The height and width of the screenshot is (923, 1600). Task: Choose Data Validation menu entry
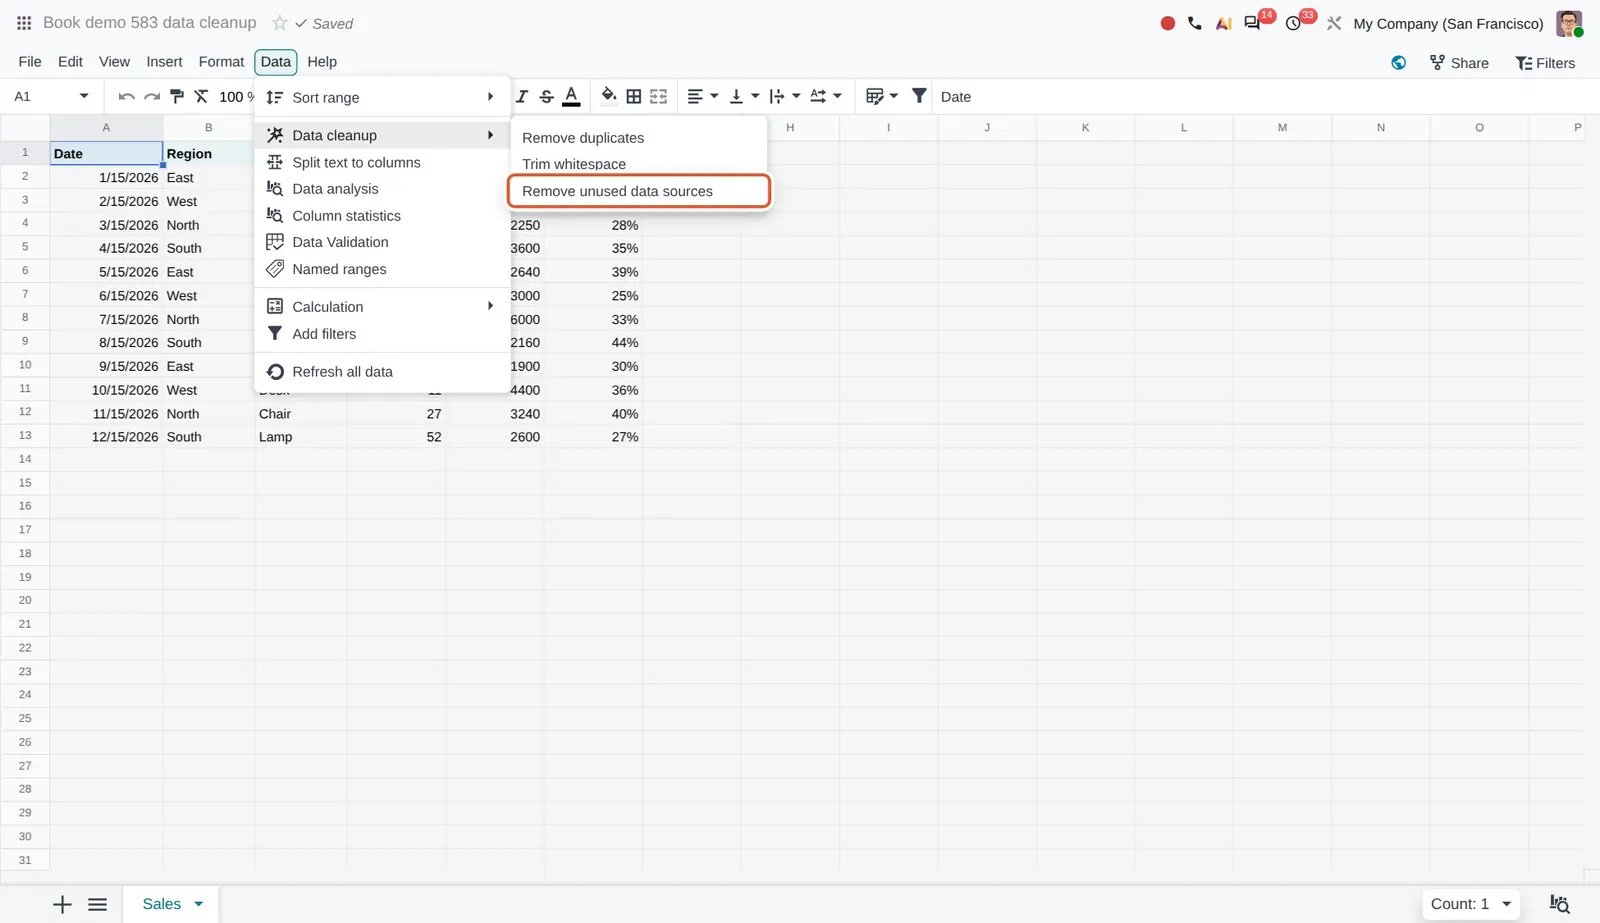click(382, 242)
